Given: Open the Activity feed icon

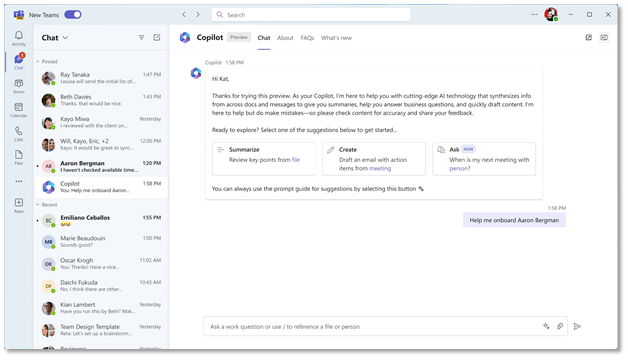Looking at the screenshot, I should point(18,38).
